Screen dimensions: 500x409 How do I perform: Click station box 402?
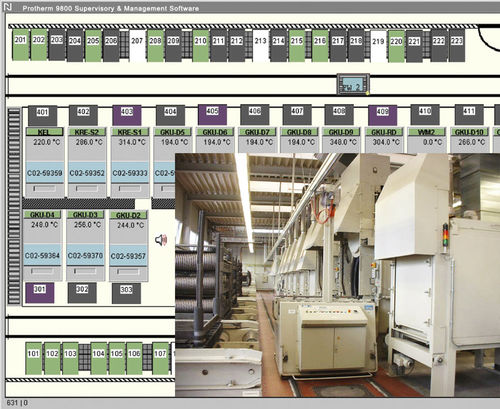[83, 115]
